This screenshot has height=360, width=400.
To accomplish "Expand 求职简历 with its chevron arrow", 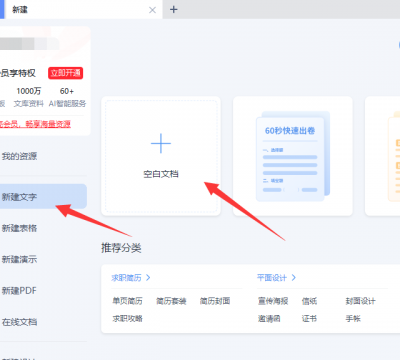I will [148, 277].
